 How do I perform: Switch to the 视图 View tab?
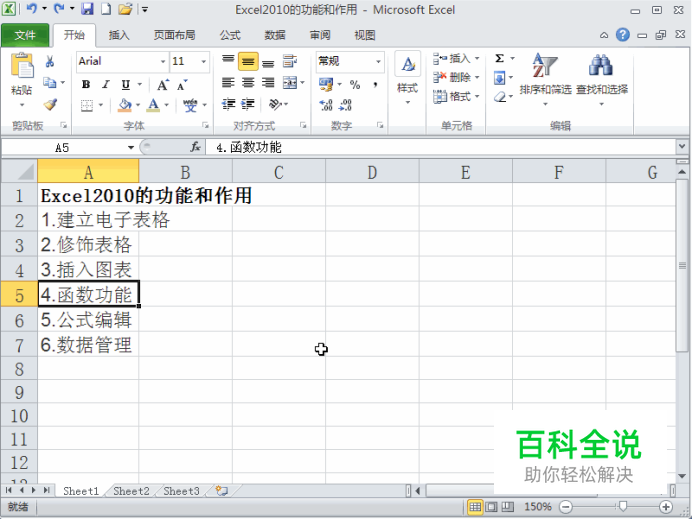click(365, 35)
